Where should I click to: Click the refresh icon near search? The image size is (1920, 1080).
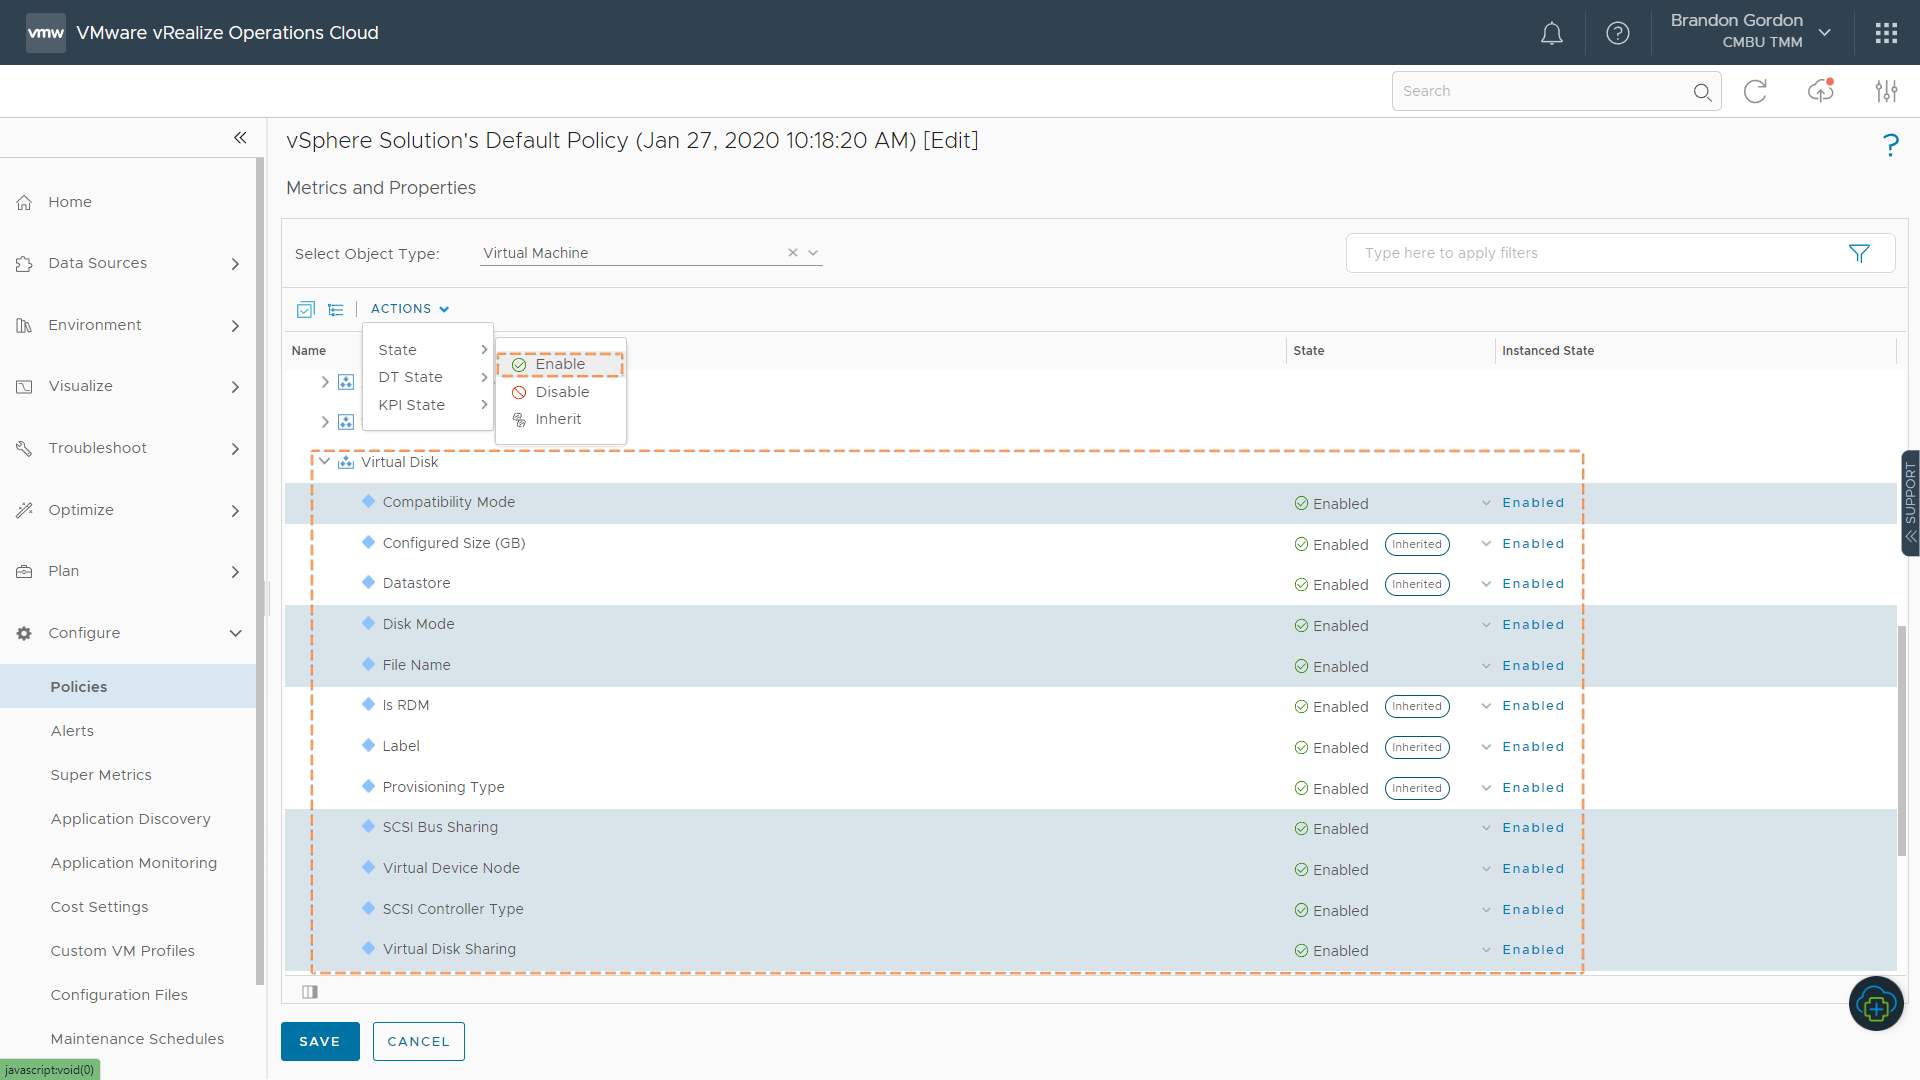pyautogui.click(x=1755, y=91)
